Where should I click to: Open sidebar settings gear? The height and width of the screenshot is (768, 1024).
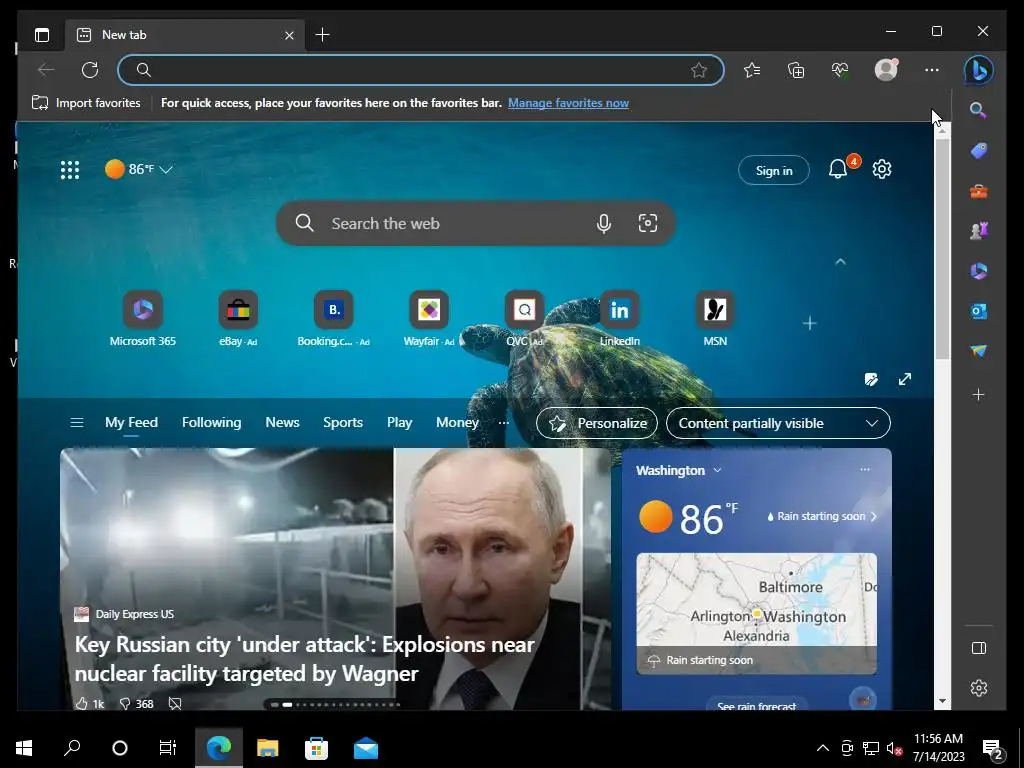978,688
